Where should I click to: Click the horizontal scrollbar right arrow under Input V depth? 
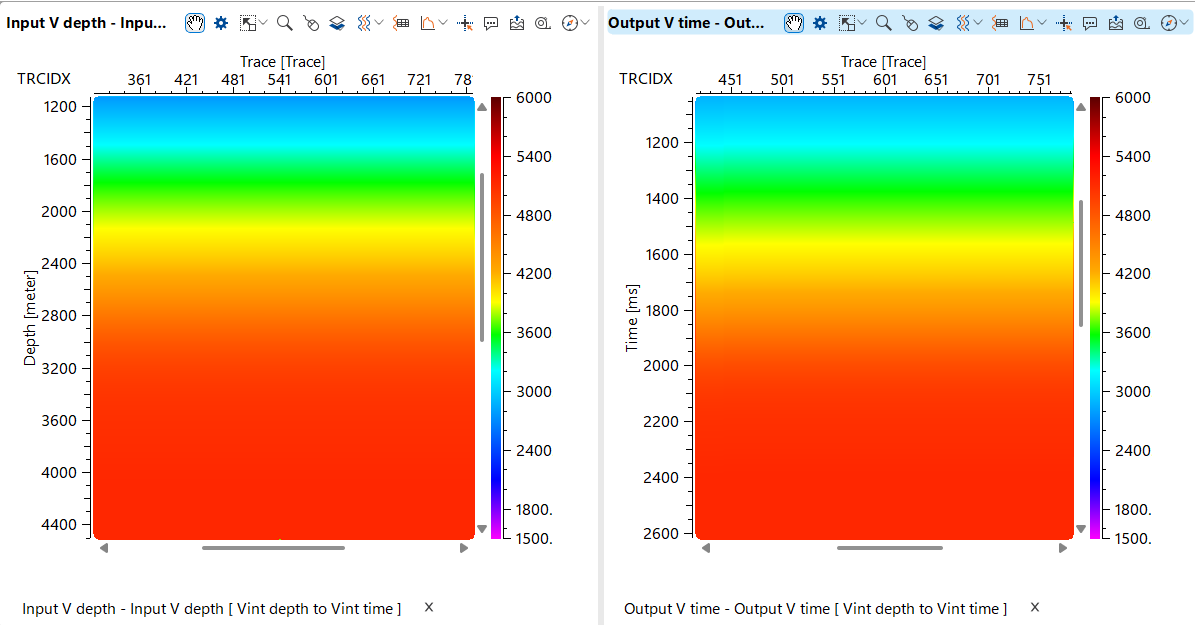coord(464,548)
